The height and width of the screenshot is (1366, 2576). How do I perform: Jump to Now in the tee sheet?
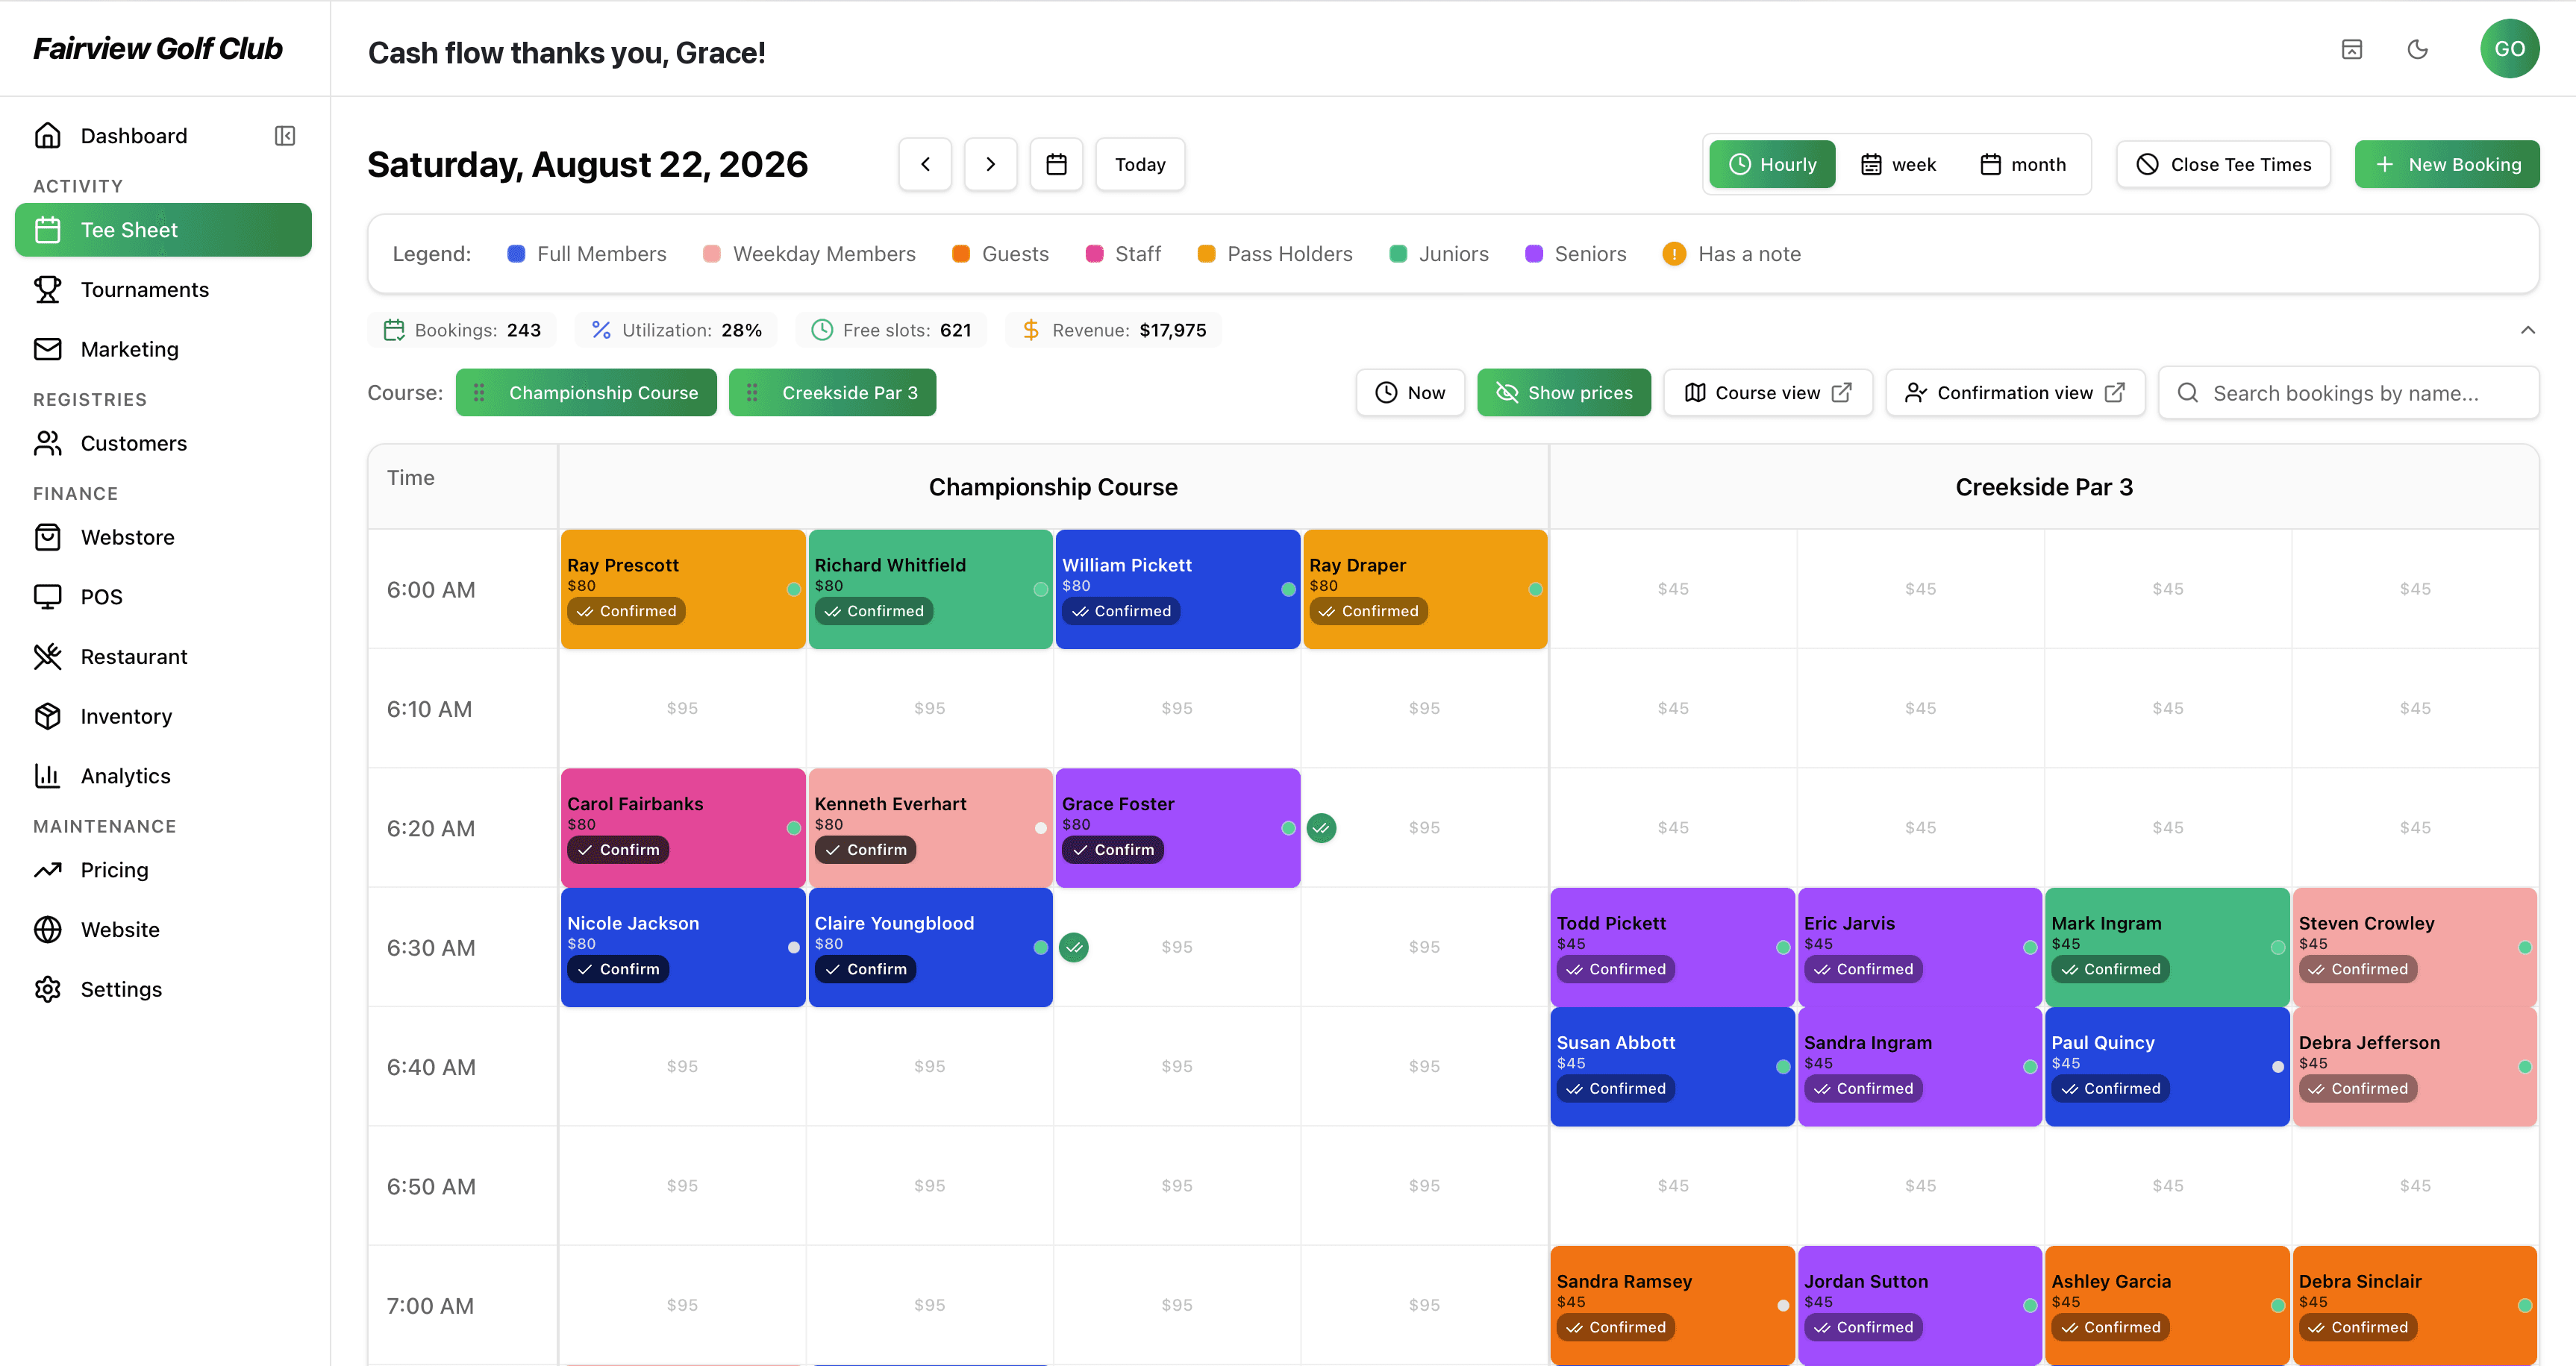tap(1410, 393)
